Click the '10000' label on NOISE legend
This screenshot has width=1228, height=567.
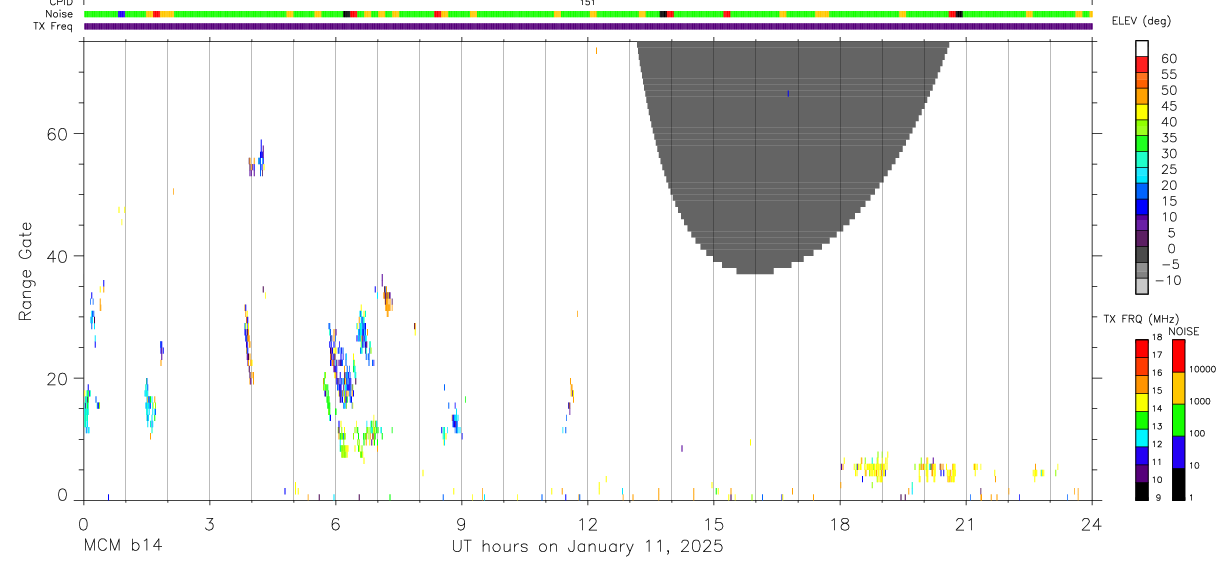[1203, 369]
